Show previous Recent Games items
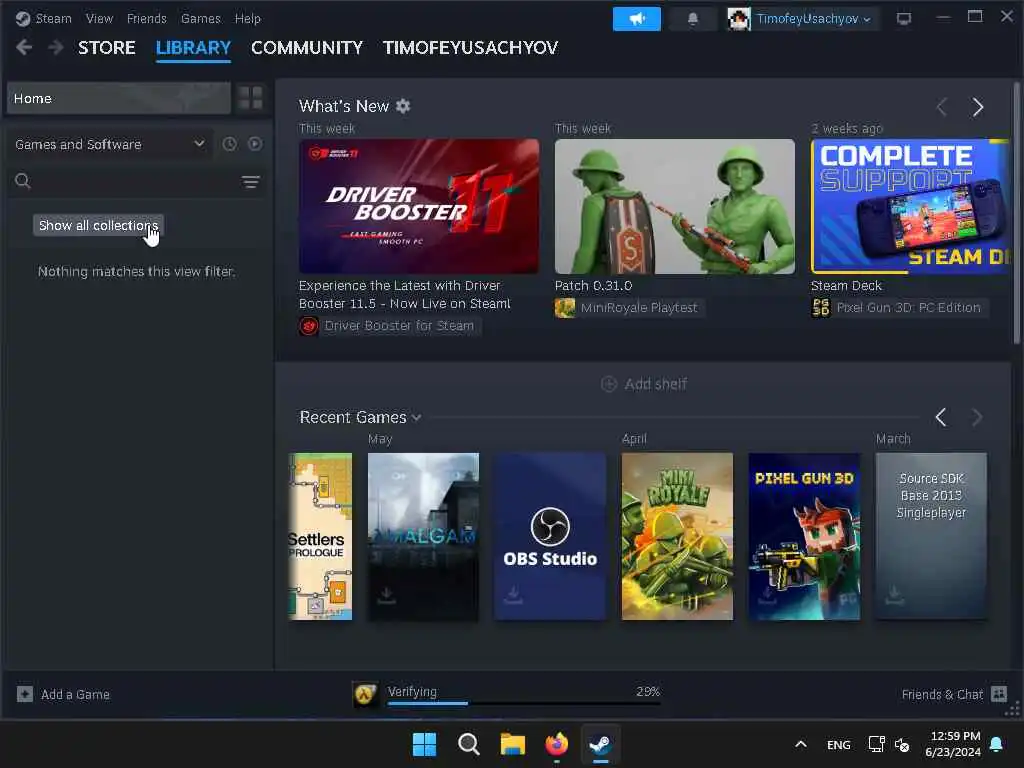Viewport: 1024px width, 768px height. (x=941, y=417)
